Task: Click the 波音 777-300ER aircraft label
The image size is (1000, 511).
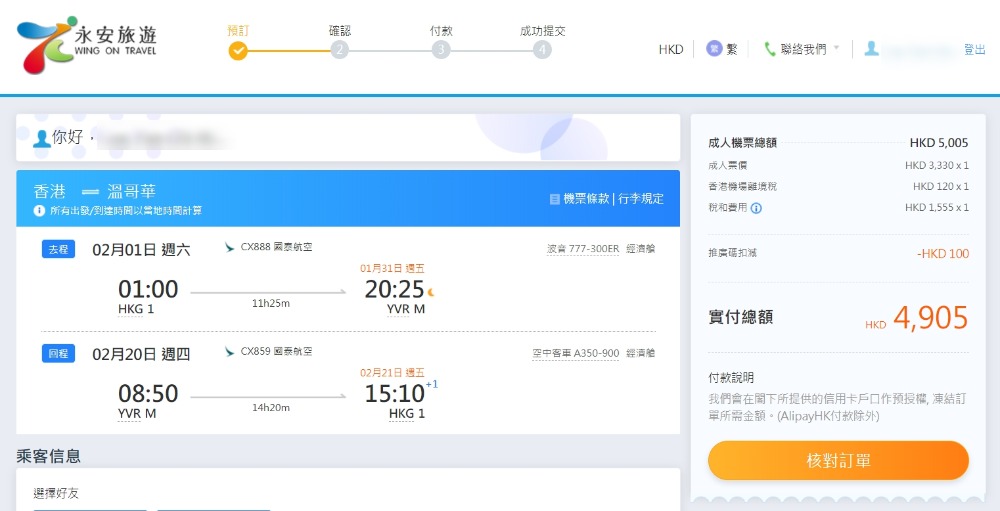Action: click(582, 249)
